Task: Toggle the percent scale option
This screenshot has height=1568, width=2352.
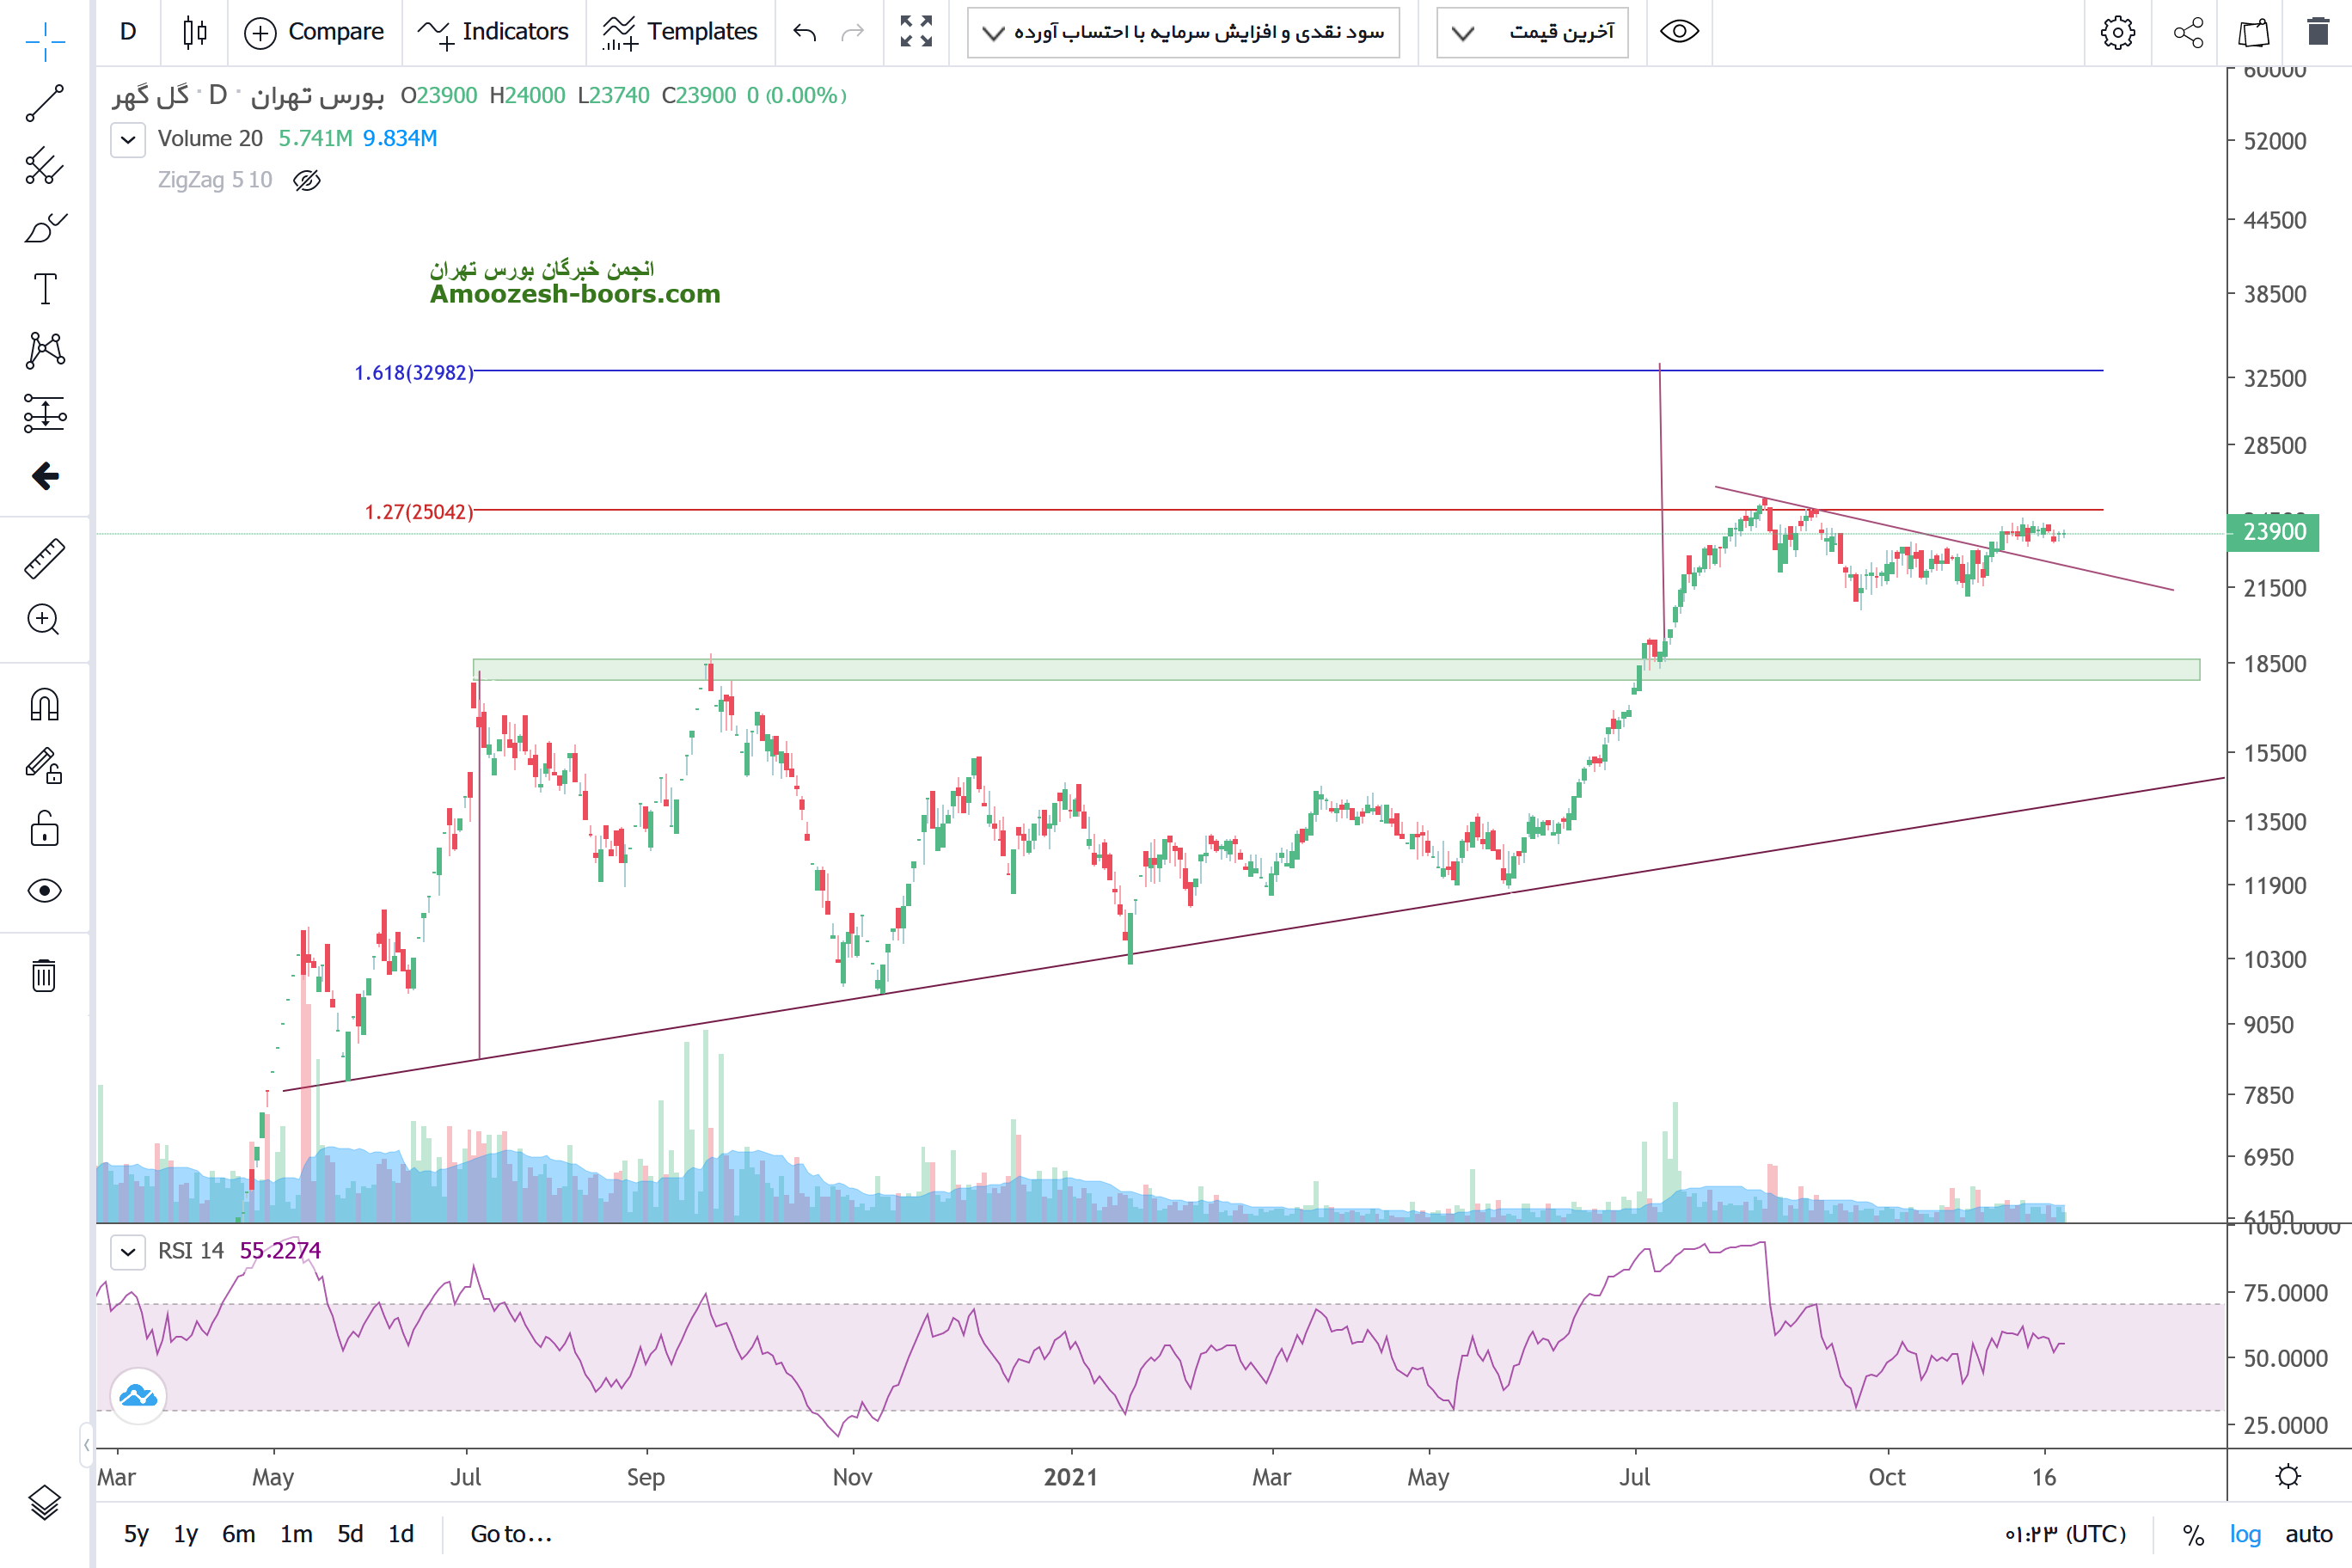Action: pos(2193,1534)
